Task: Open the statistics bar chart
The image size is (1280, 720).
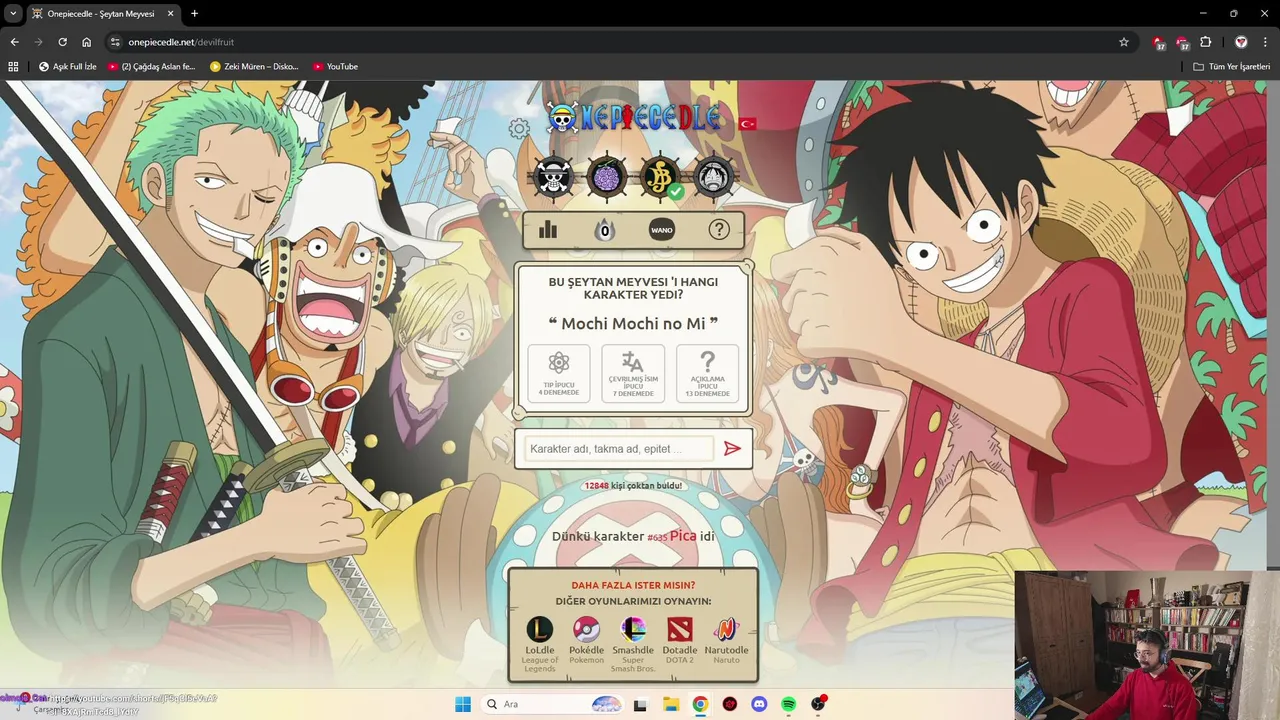Action: pos(548,230)
